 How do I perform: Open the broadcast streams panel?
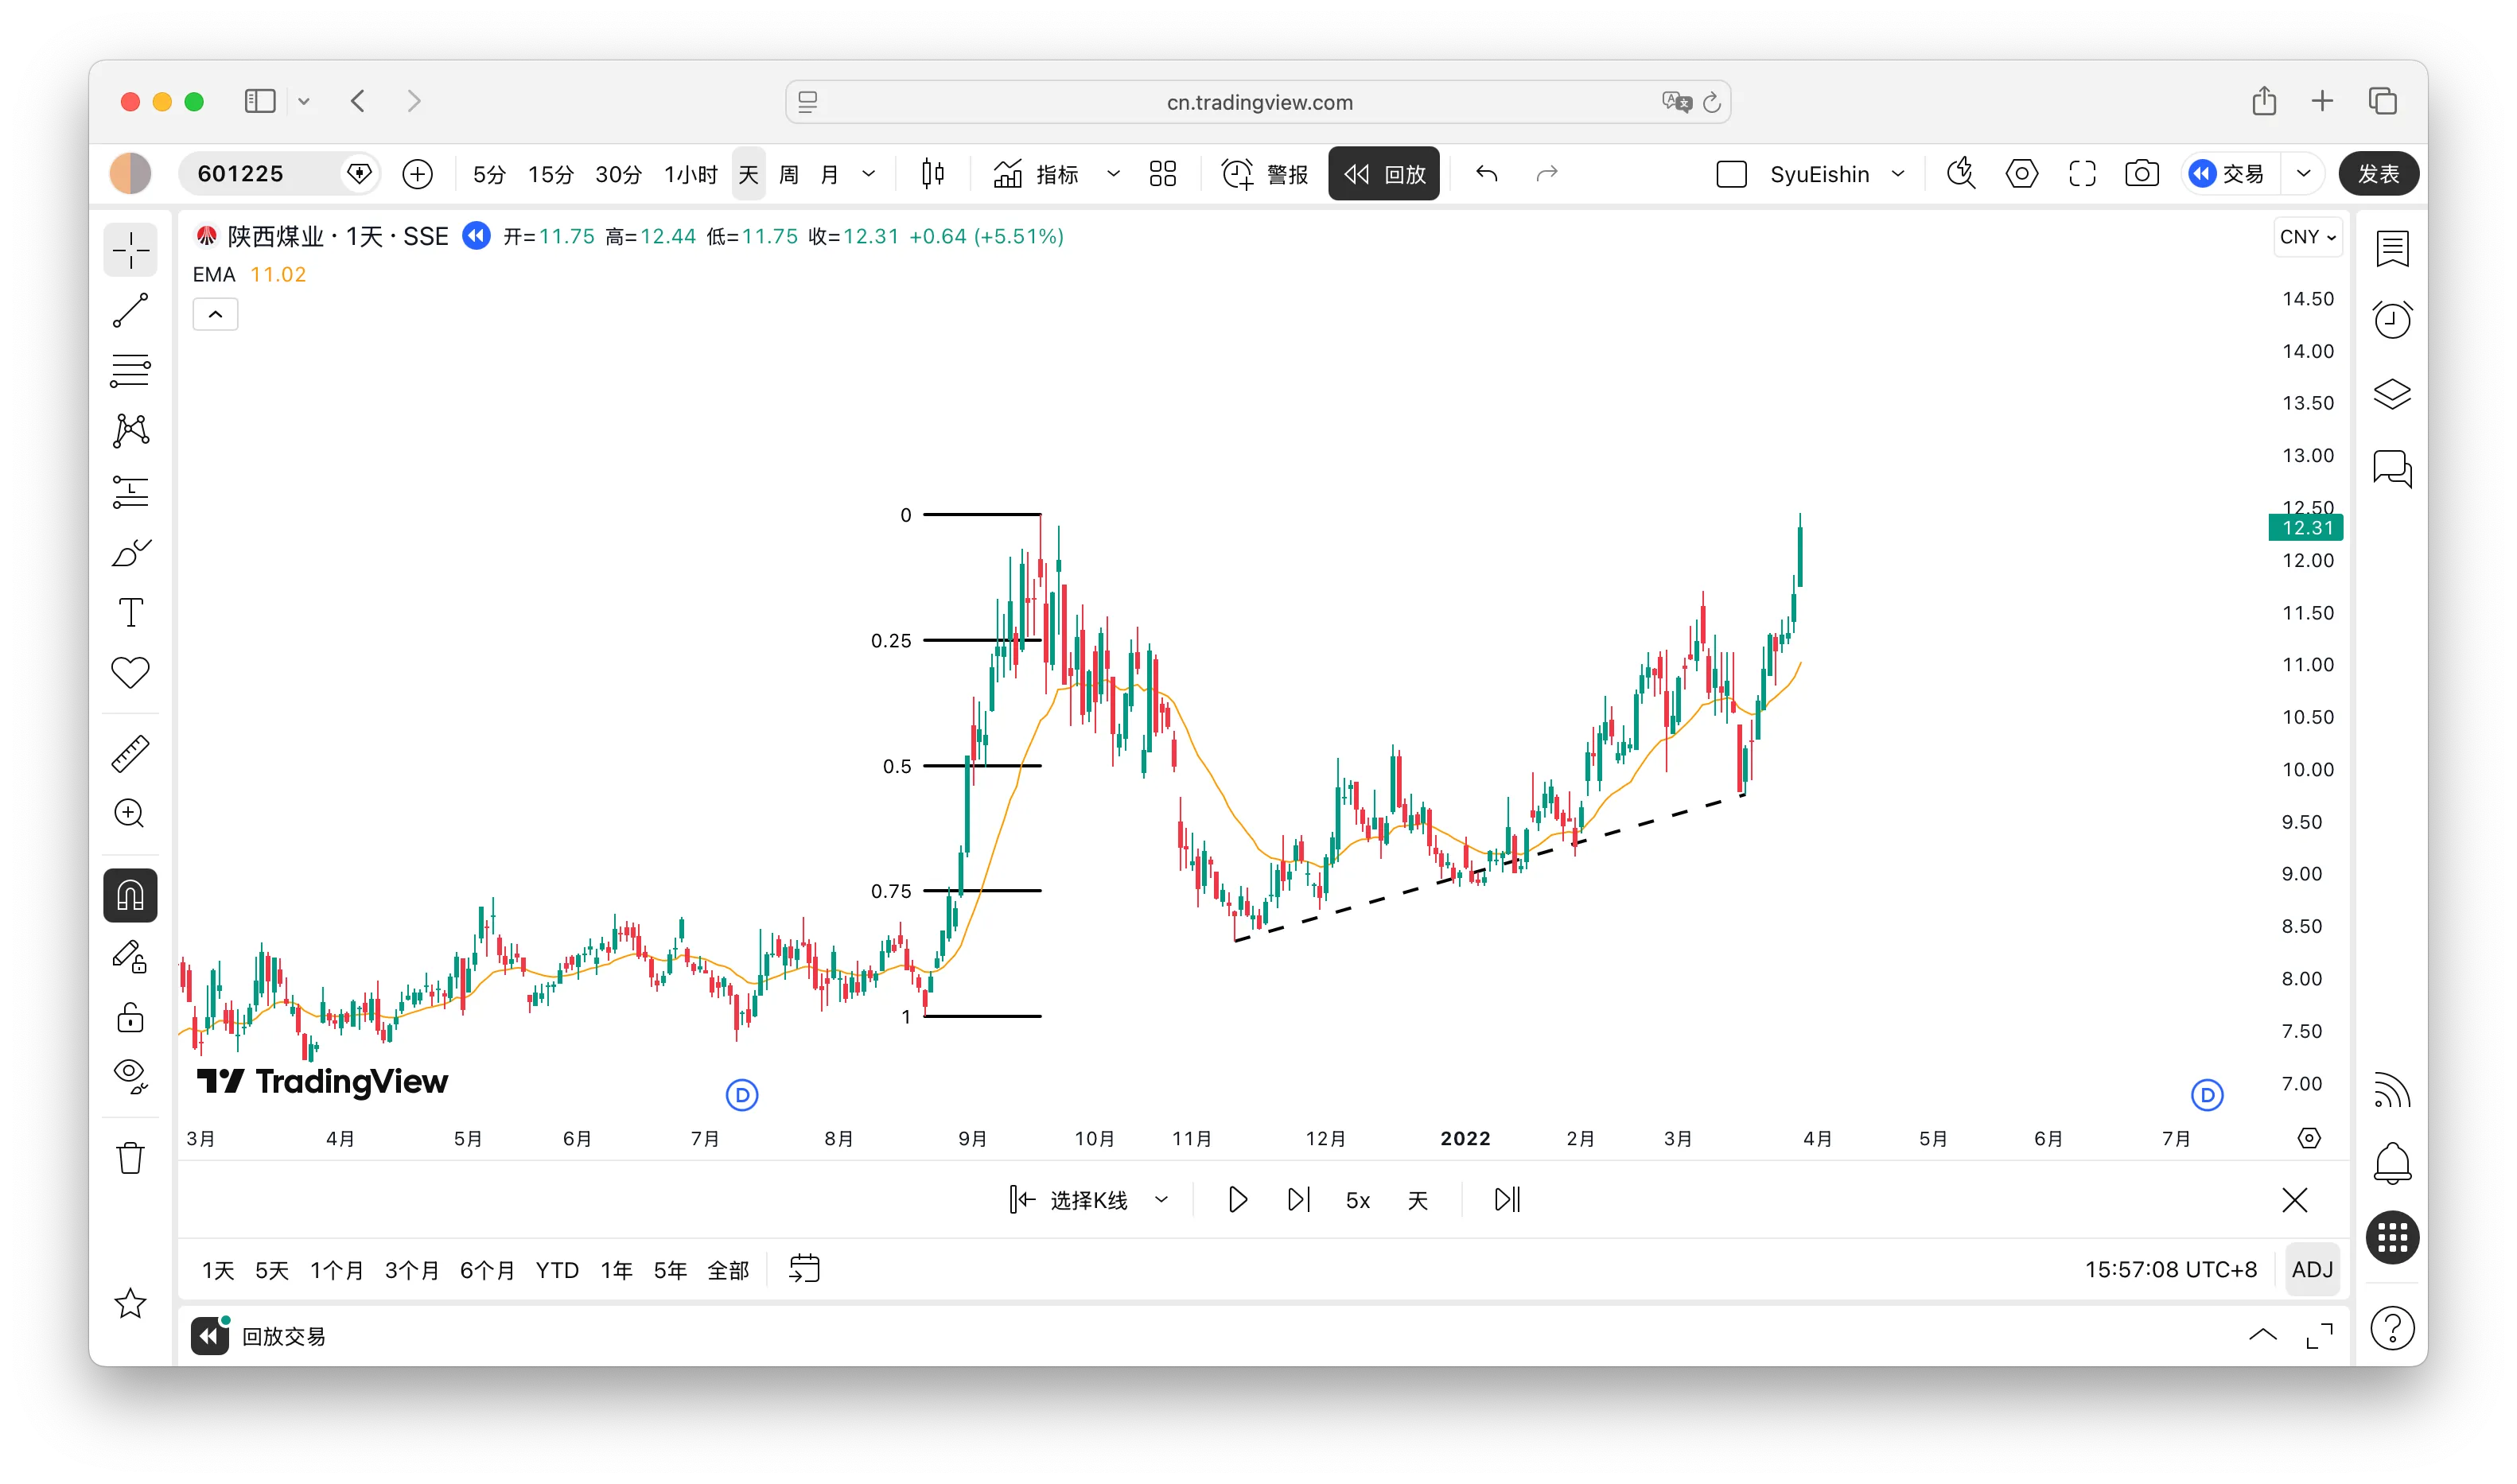[x=2393, y=1090]
